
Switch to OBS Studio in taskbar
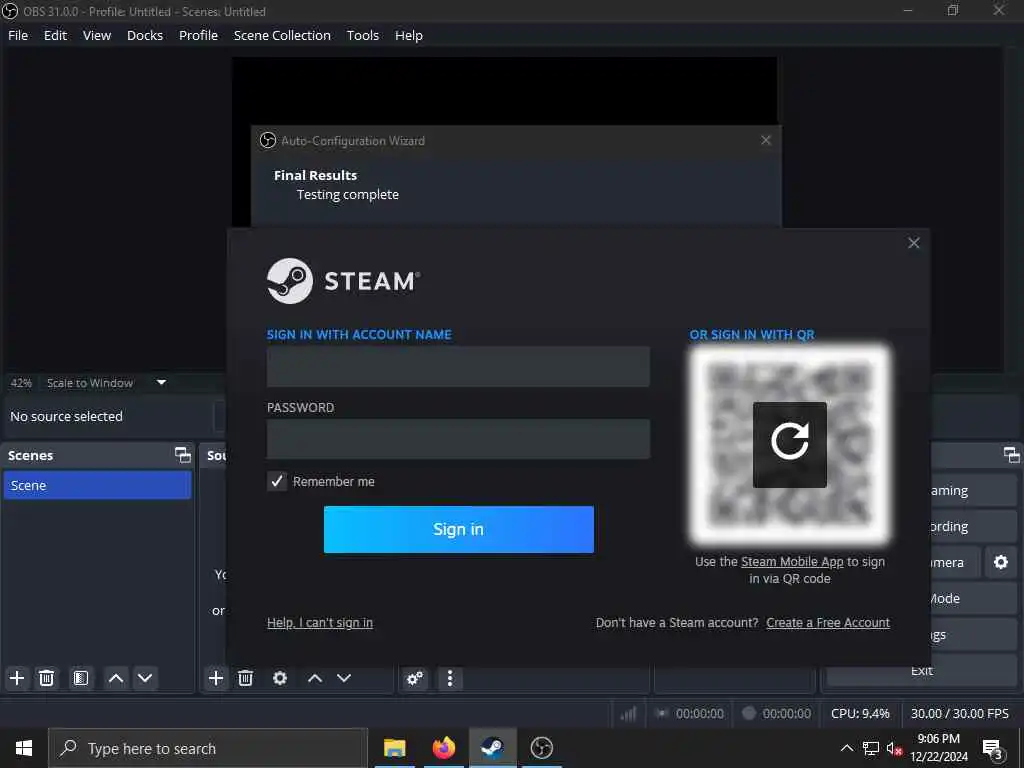pos(541,748)
